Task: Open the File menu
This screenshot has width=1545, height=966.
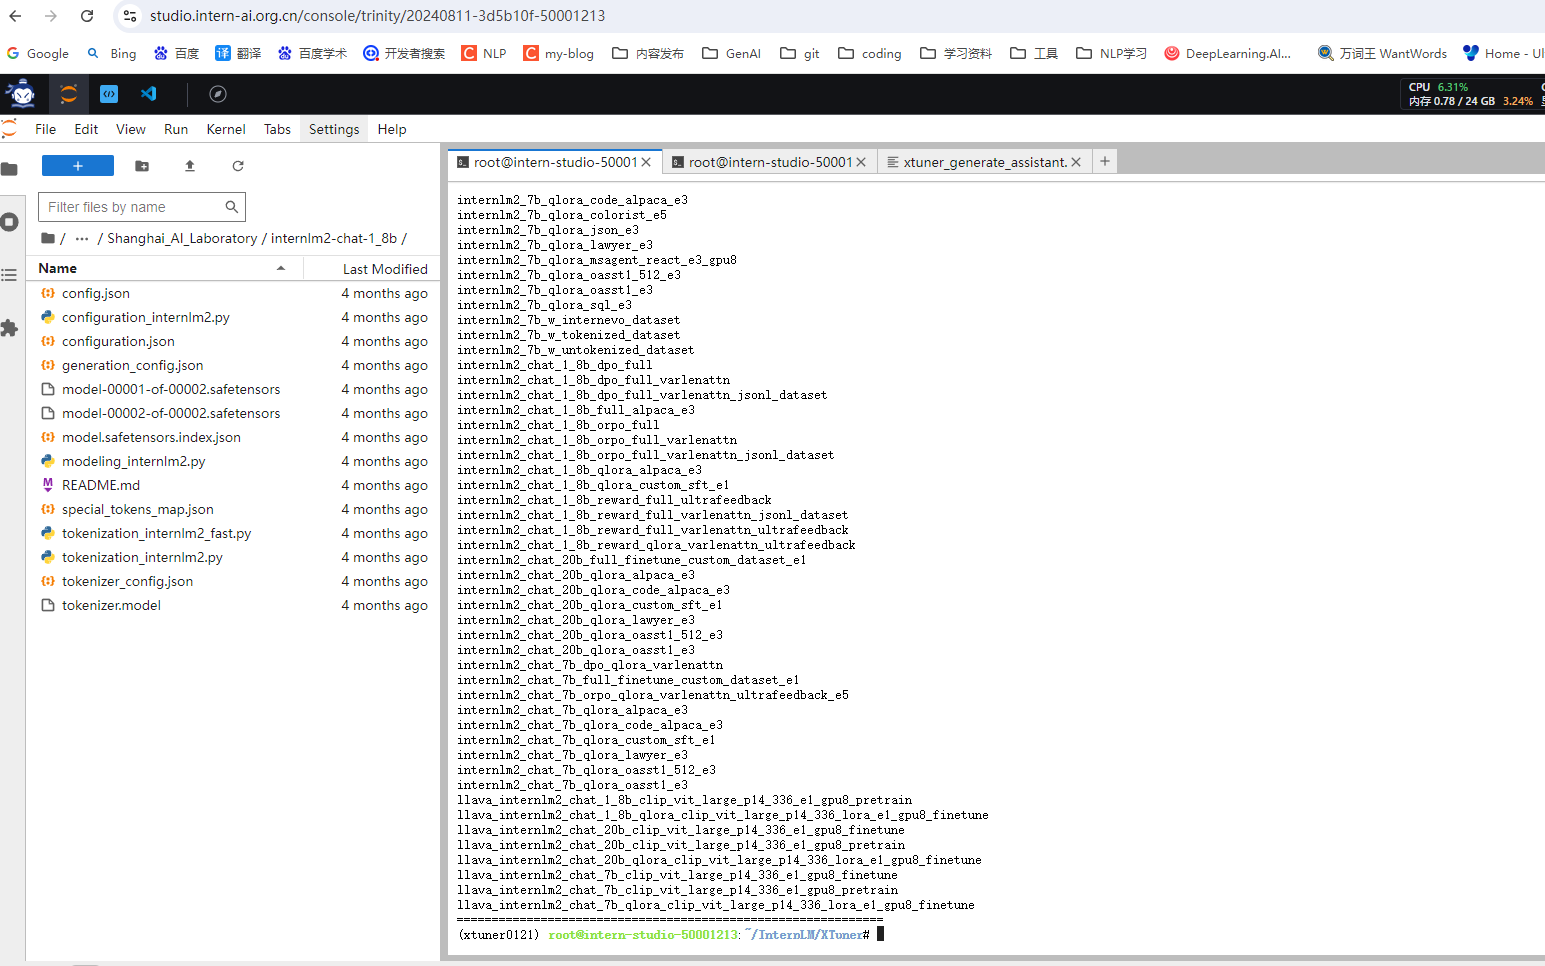Action: (46, 129)
